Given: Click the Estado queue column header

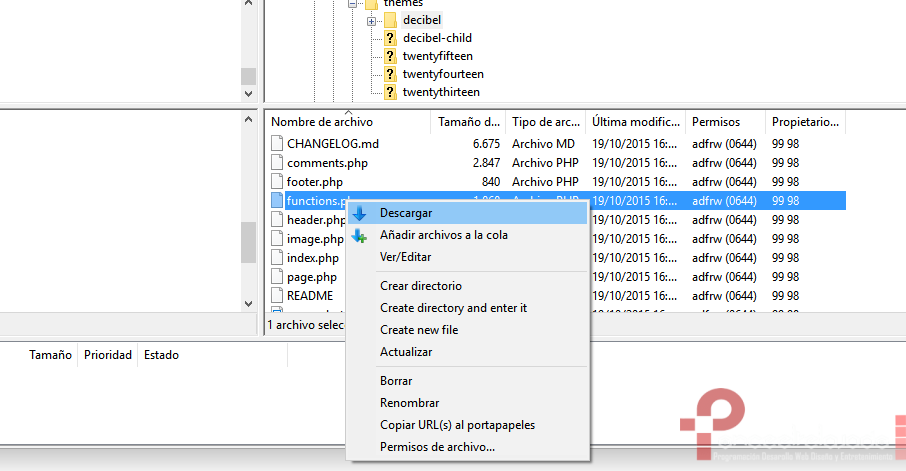Looking at the screenshot, I should 161,355.
